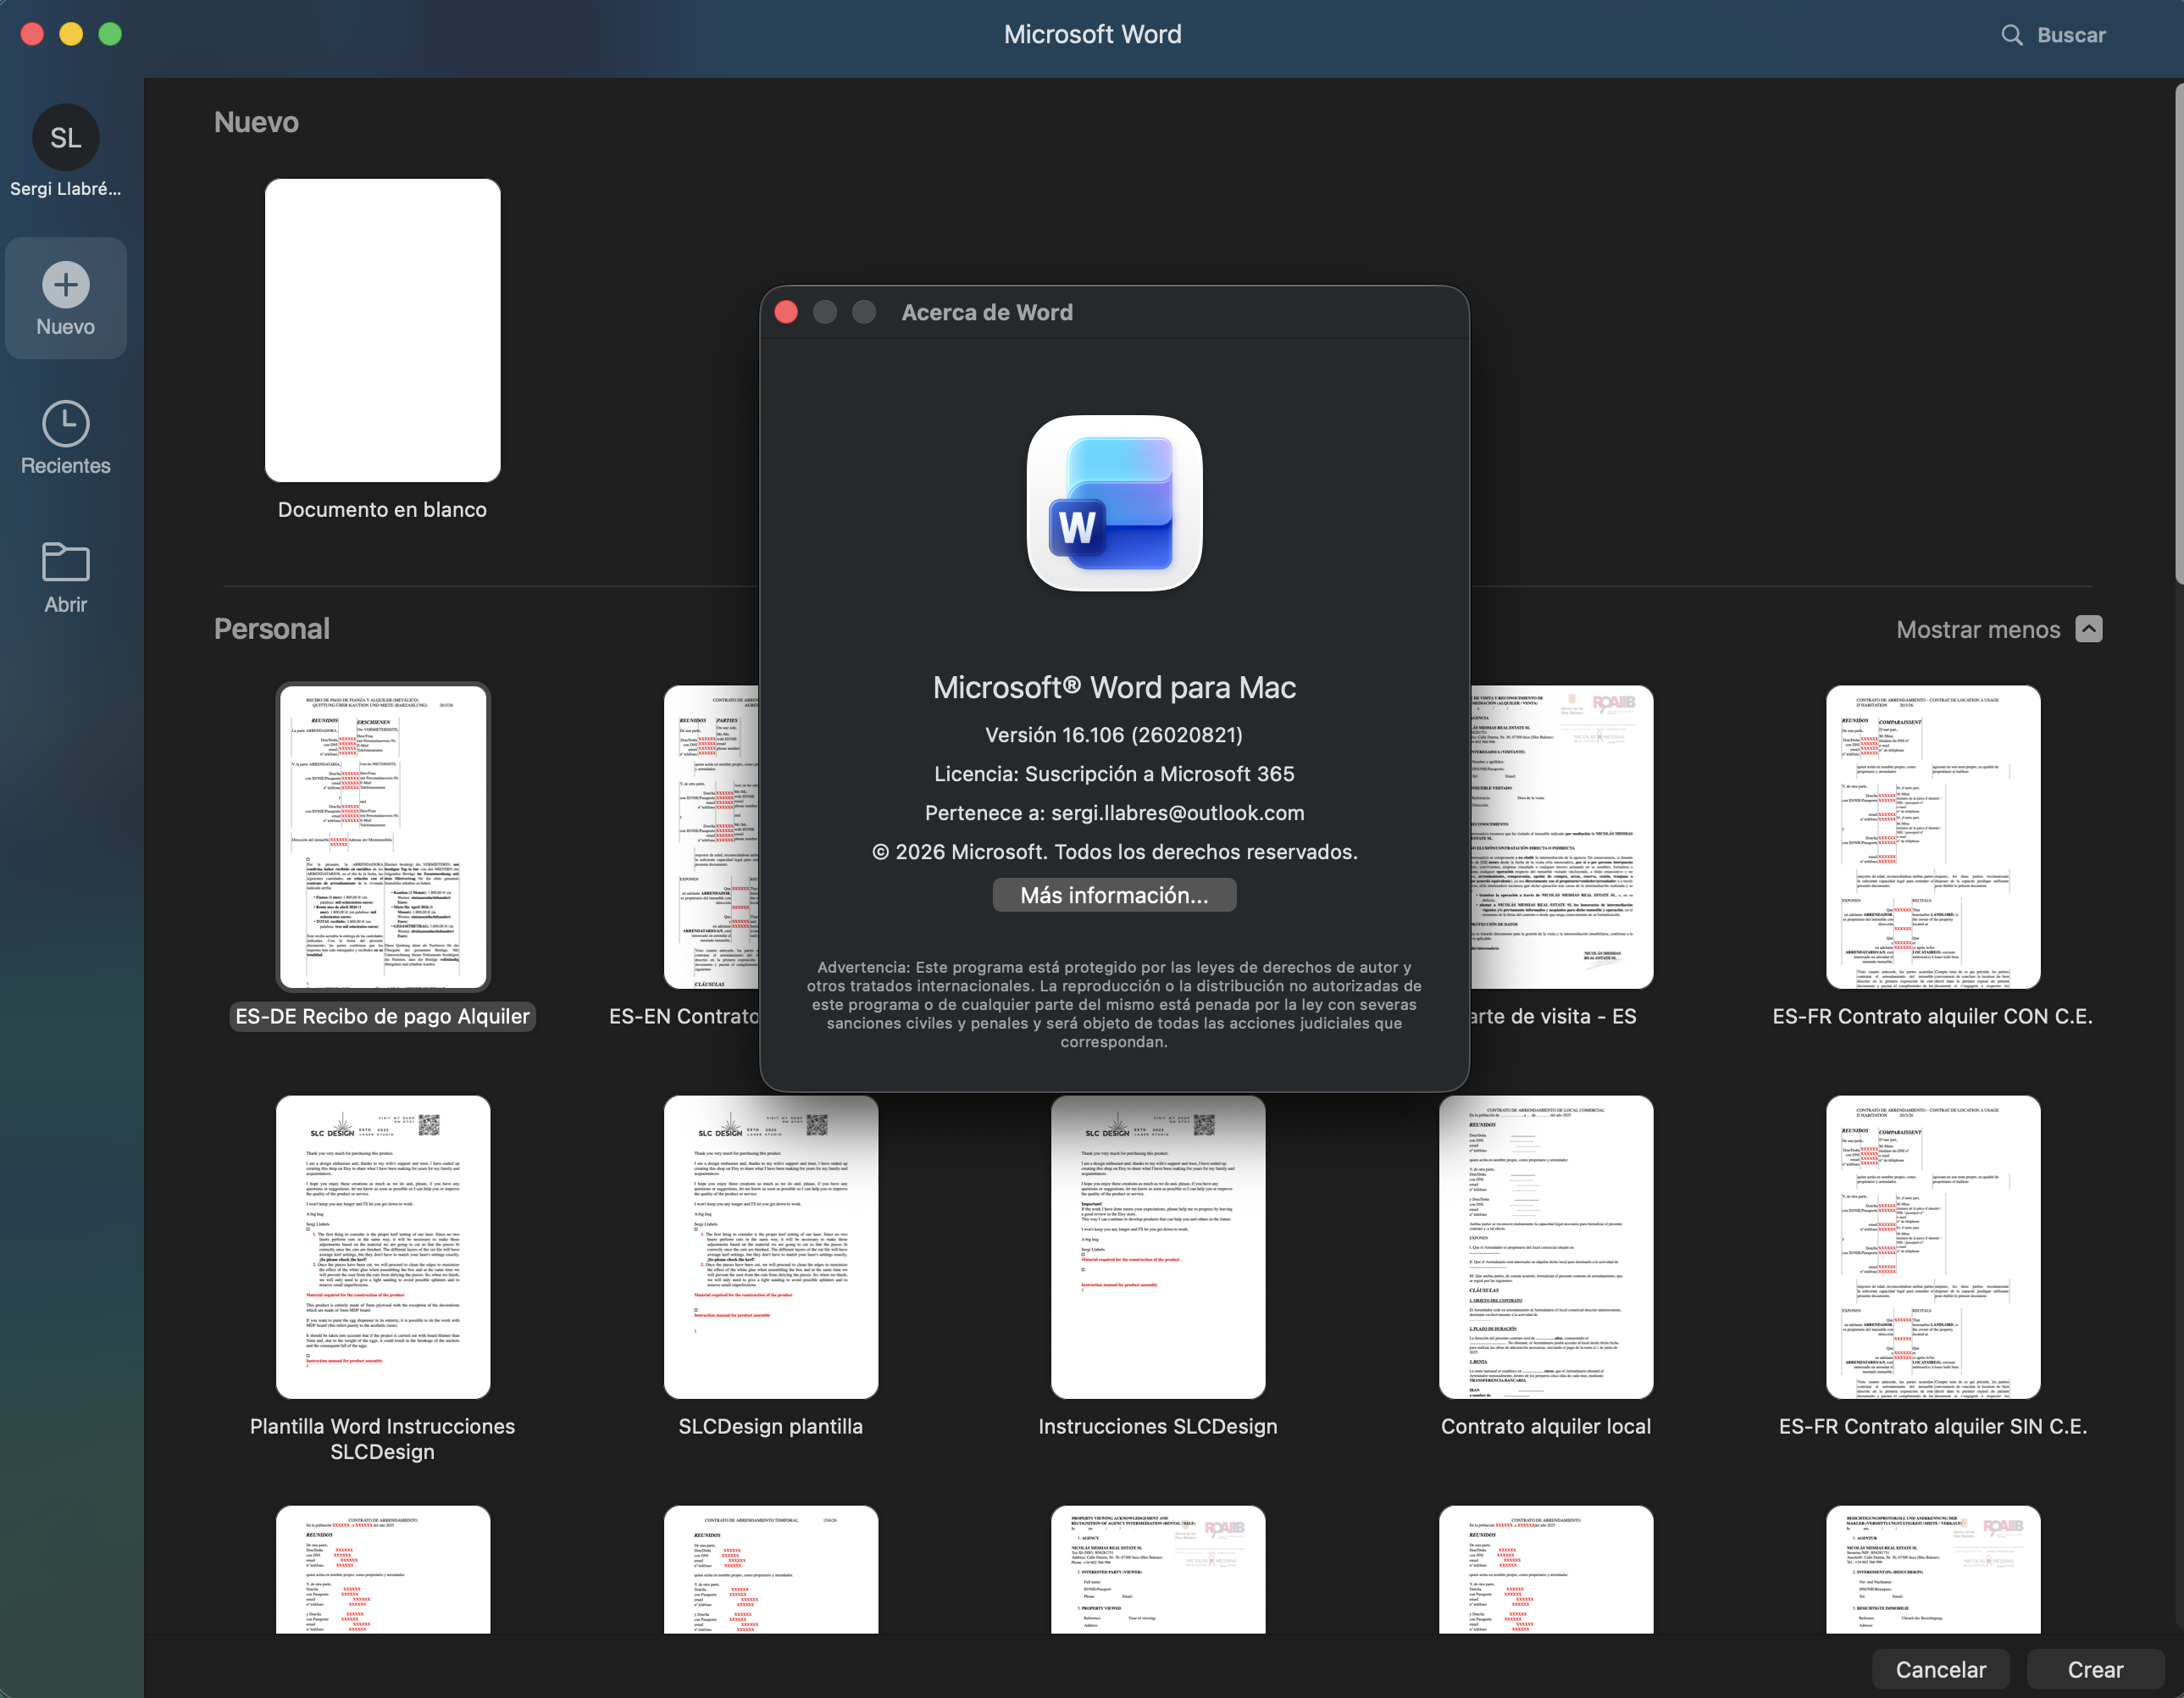Viewport: 2184px width, 1698px height.
Task: Click the Nuevo plus icon in sidebar
Action: [x=66, y=285]
